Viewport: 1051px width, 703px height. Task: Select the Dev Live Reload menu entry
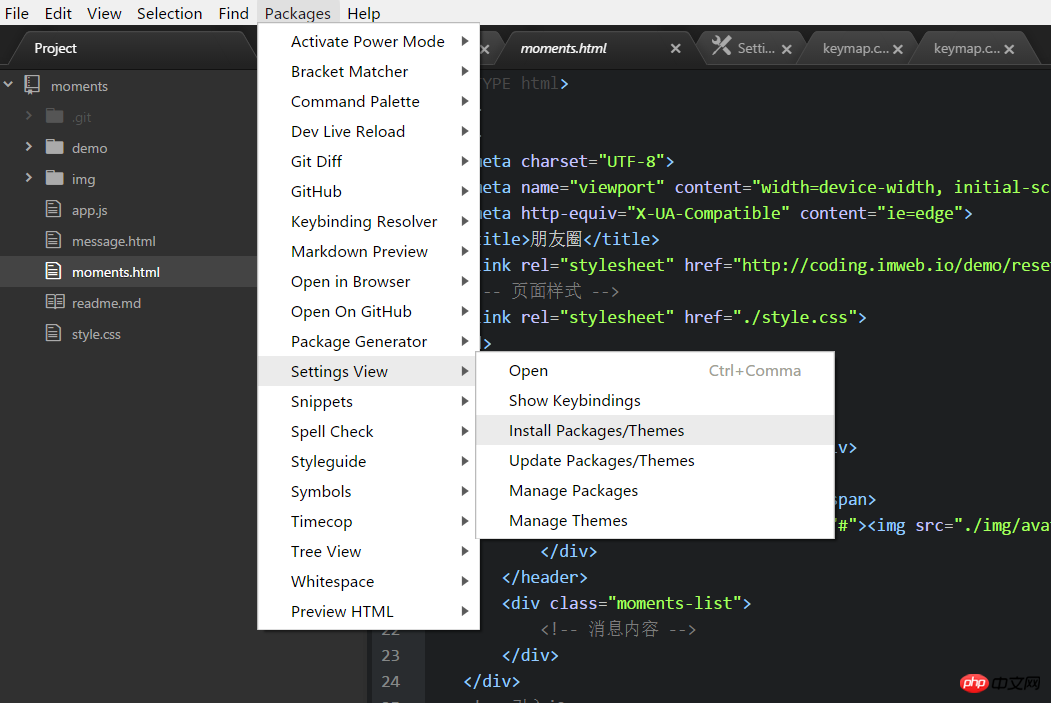(368, 131)
